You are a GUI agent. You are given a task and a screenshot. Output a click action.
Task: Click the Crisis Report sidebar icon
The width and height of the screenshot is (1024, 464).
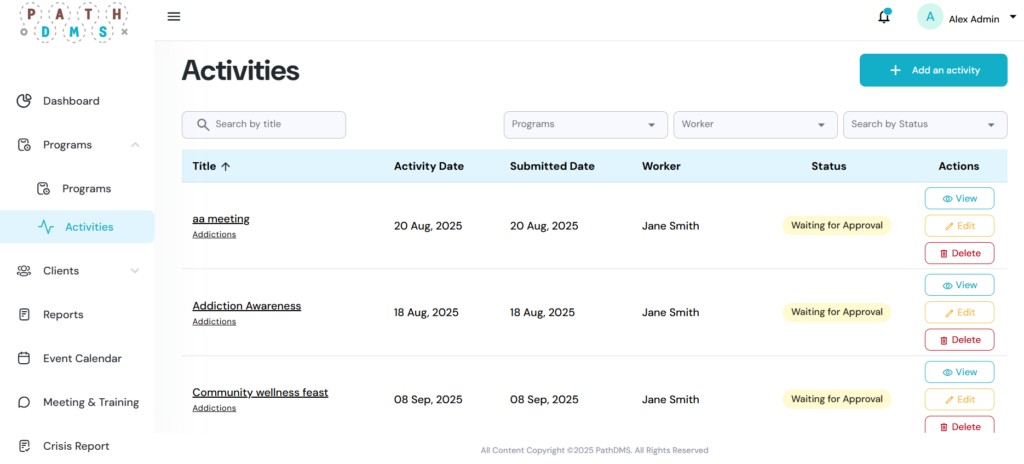[x=24, y=446]
